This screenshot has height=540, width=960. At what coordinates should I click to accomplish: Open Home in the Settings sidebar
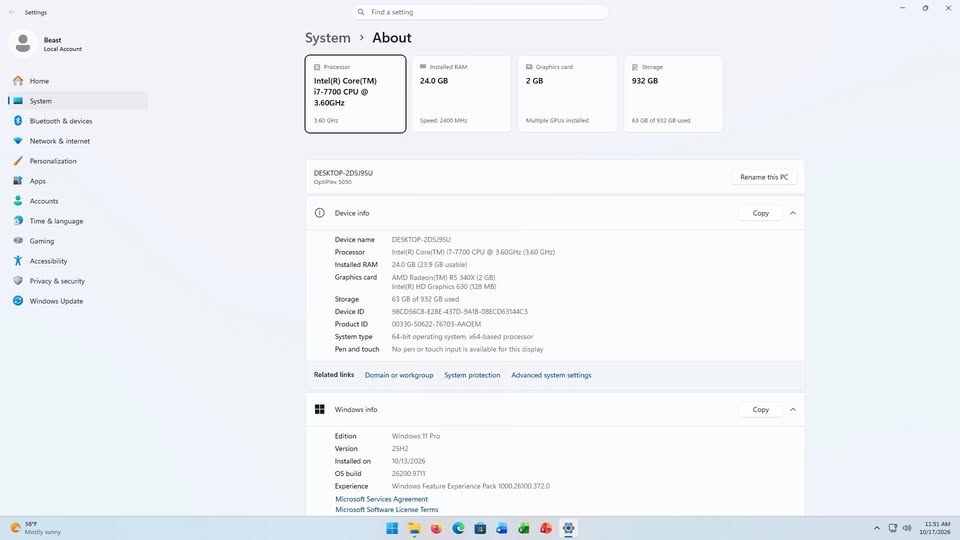78,81
